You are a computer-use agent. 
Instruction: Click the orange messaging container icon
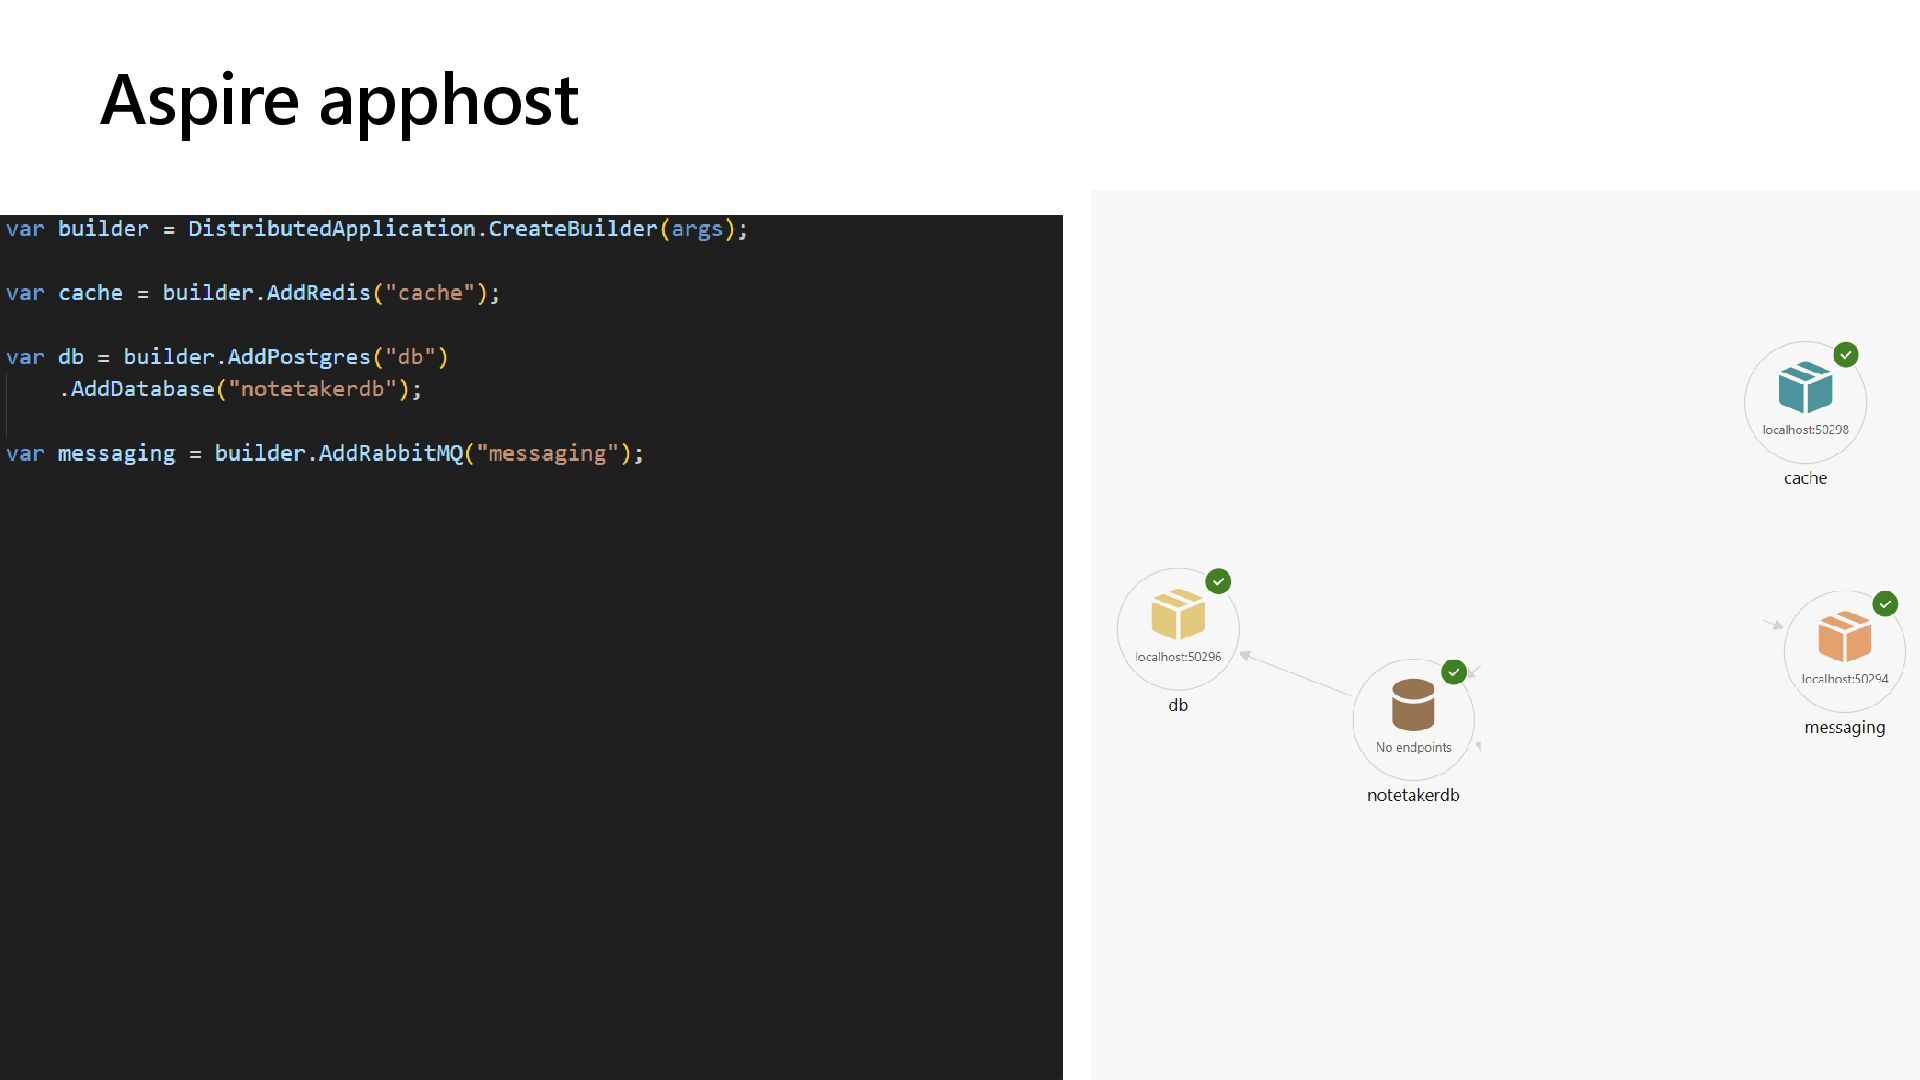coord(1844,636)
